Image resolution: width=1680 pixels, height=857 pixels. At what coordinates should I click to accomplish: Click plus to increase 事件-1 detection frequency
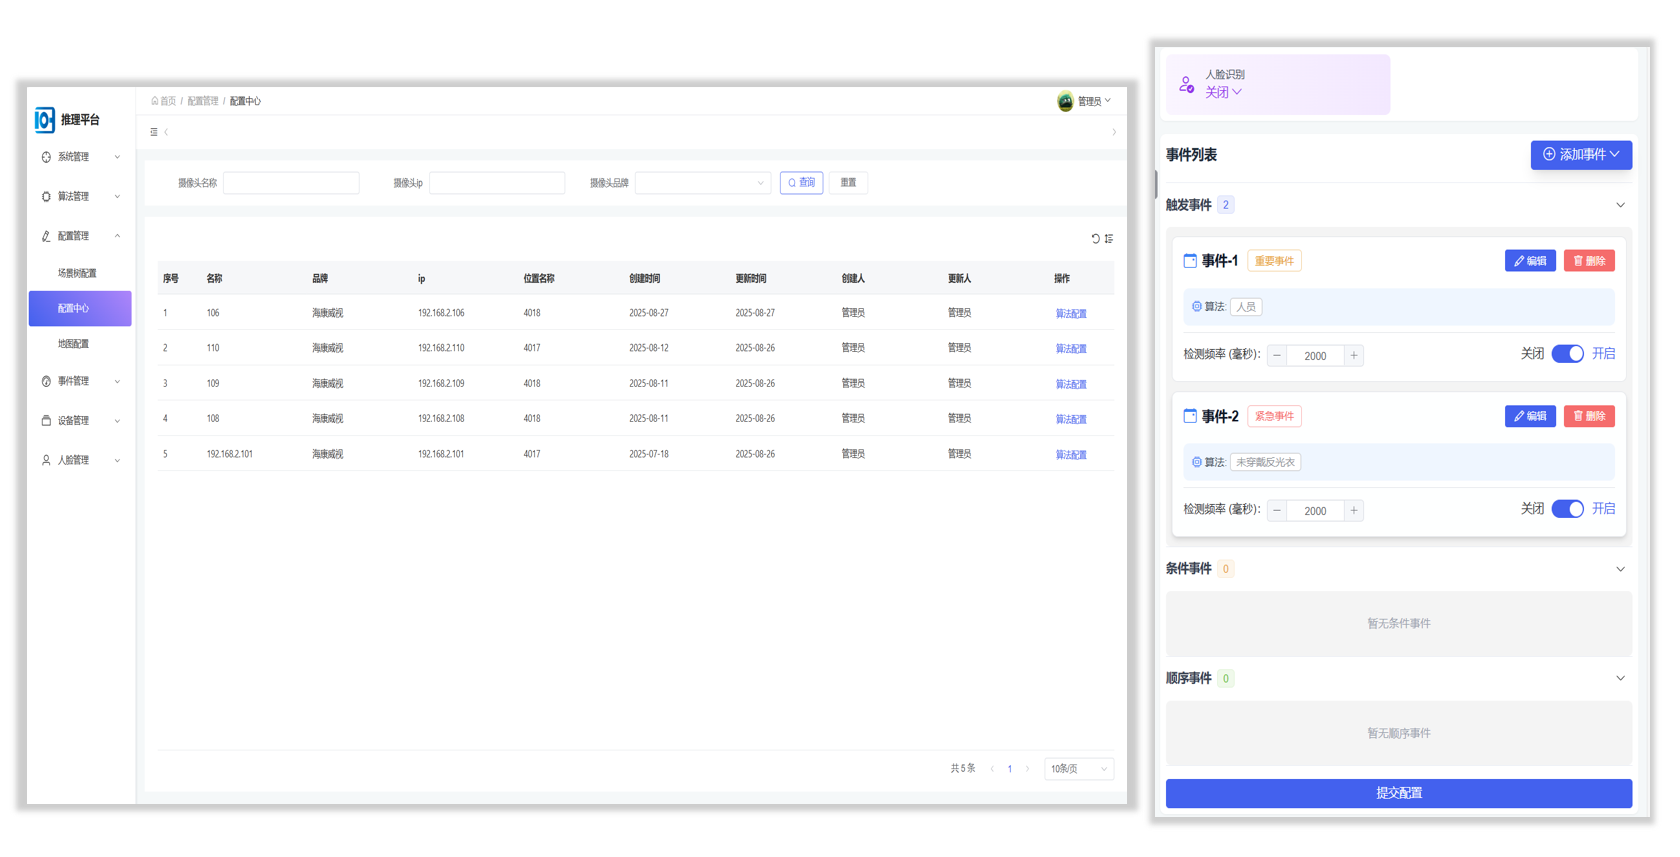click(1354, 356)
